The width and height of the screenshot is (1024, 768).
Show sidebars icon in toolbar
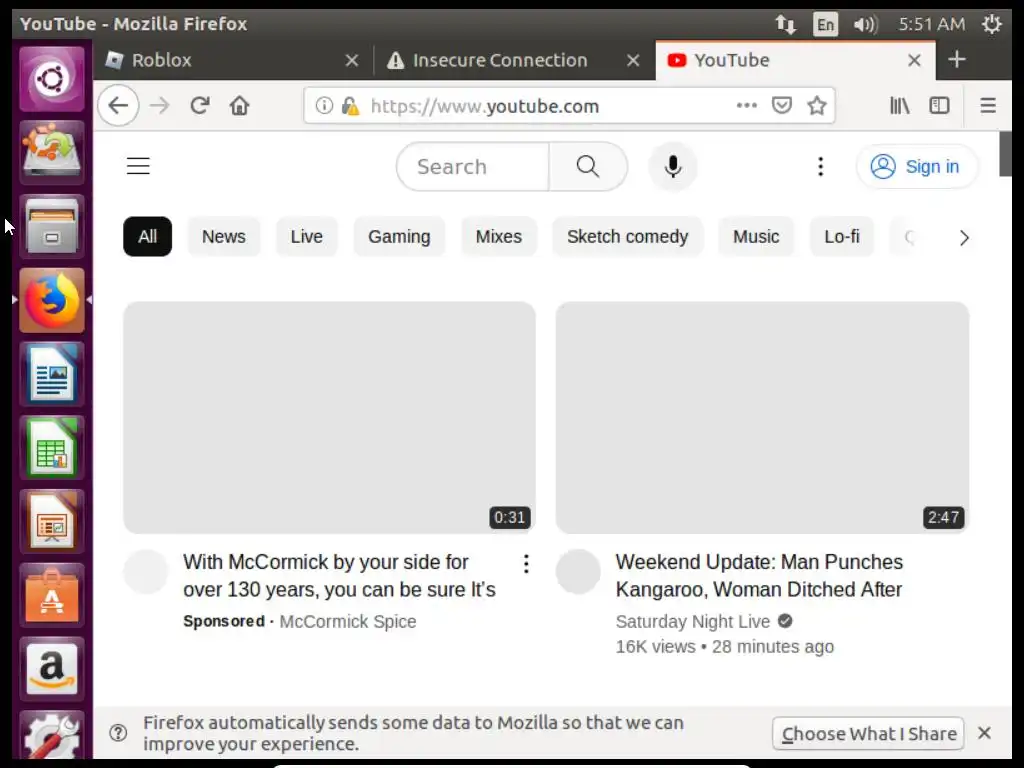point(939,105)
